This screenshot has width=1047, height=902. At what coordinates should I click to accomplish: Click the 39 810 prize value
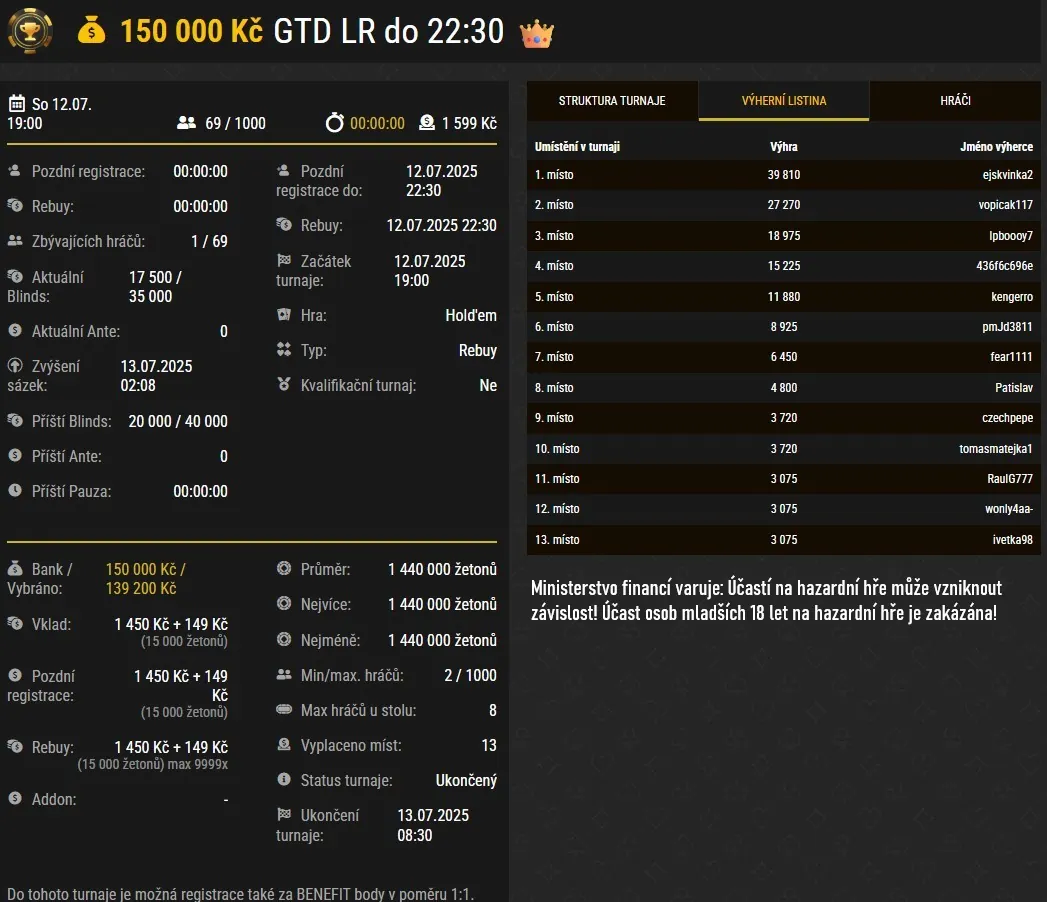point(783,175)
